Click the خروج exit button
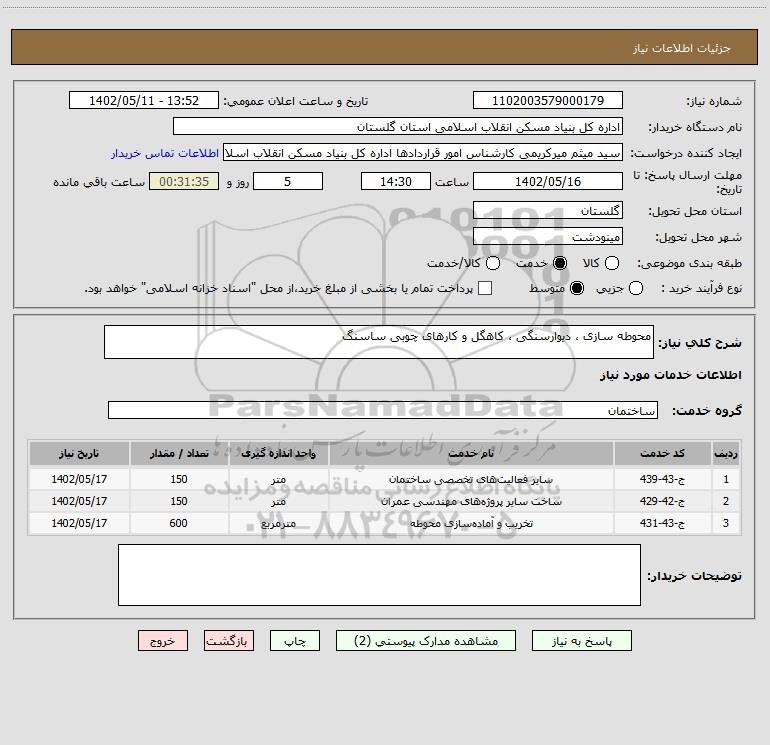The image size is (770, 745). pos(163,641)
